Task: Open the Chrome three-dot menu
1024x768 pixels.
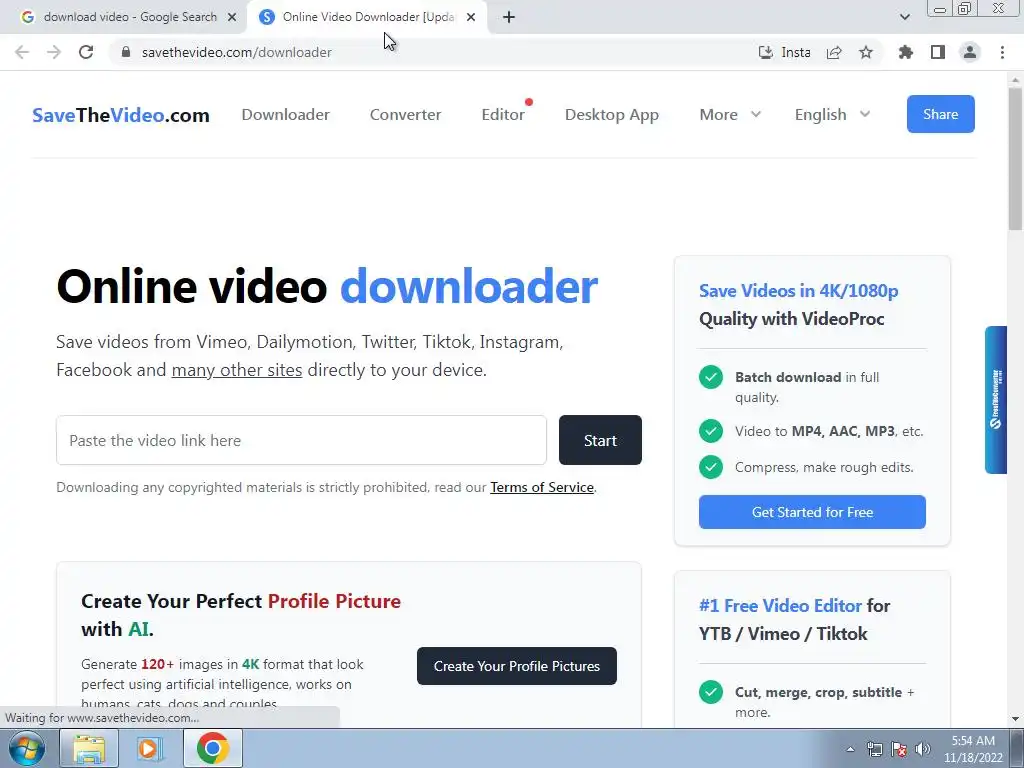Action: point(1002,52)
